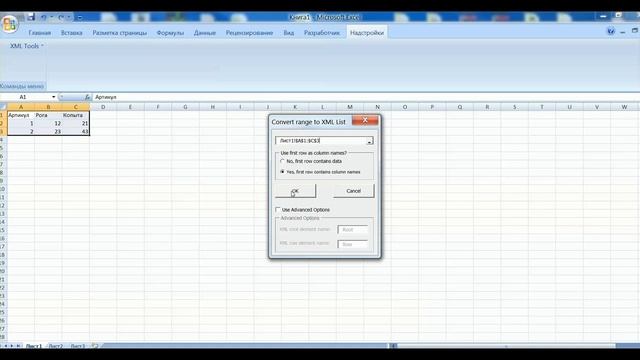The image size is (640, 360).
Task: Open the Name Box dropdown arrow
Action: pyautogui.click(x=53, y=97)
